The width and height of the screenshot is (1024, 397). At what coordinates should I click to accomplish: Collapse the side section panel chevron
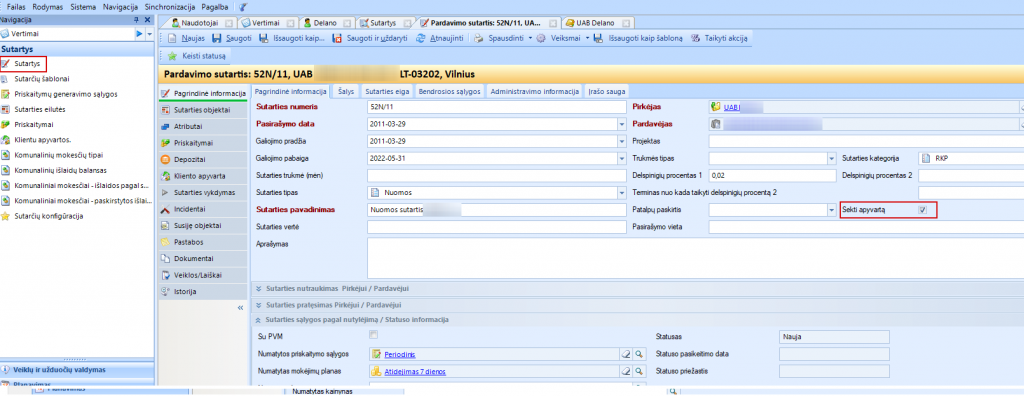tap(240, 308)
